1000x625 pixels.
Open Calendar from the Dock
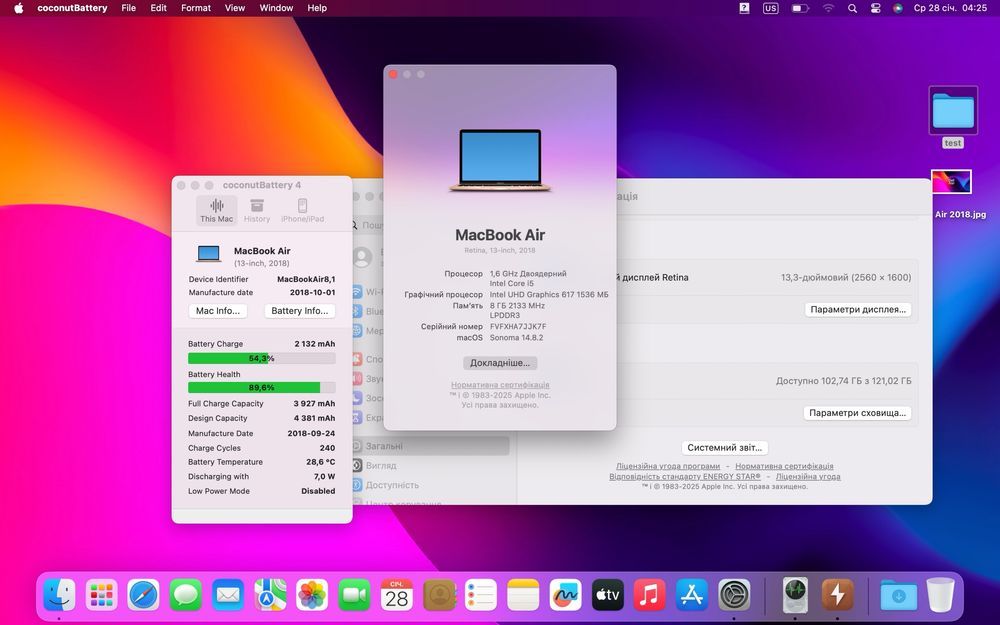[x=396, y=596]
